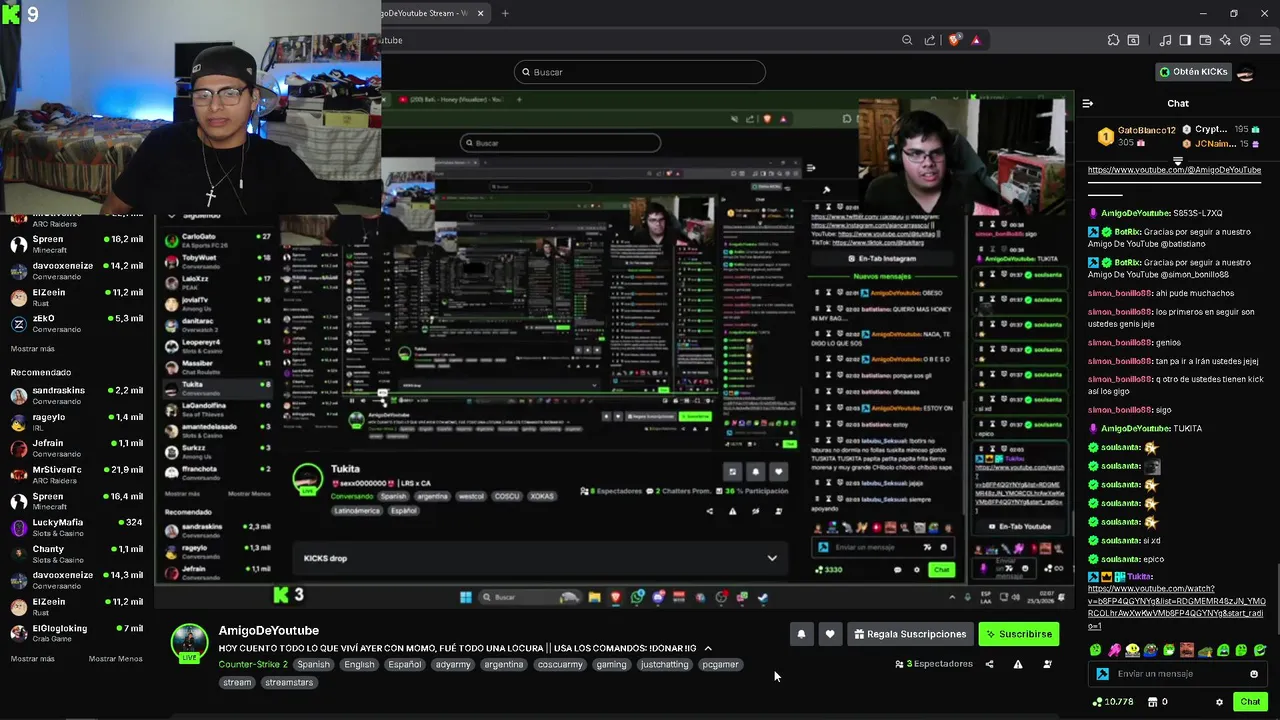Open Brave Shields lion icon
Image resolution: width=1280 pixels, height=720 pixels.
[x=954, y=40]
